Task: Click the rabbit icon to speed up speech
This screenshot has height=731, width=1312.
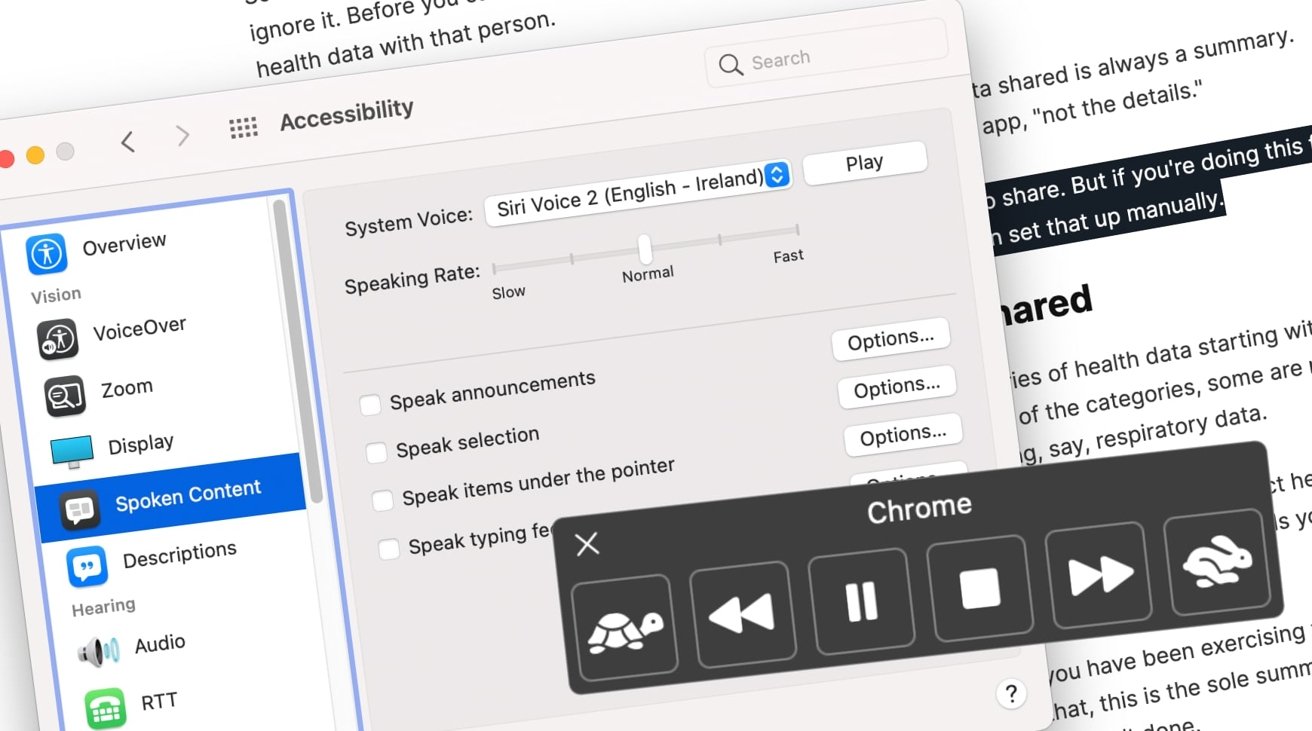Action: pos(1217,563)
